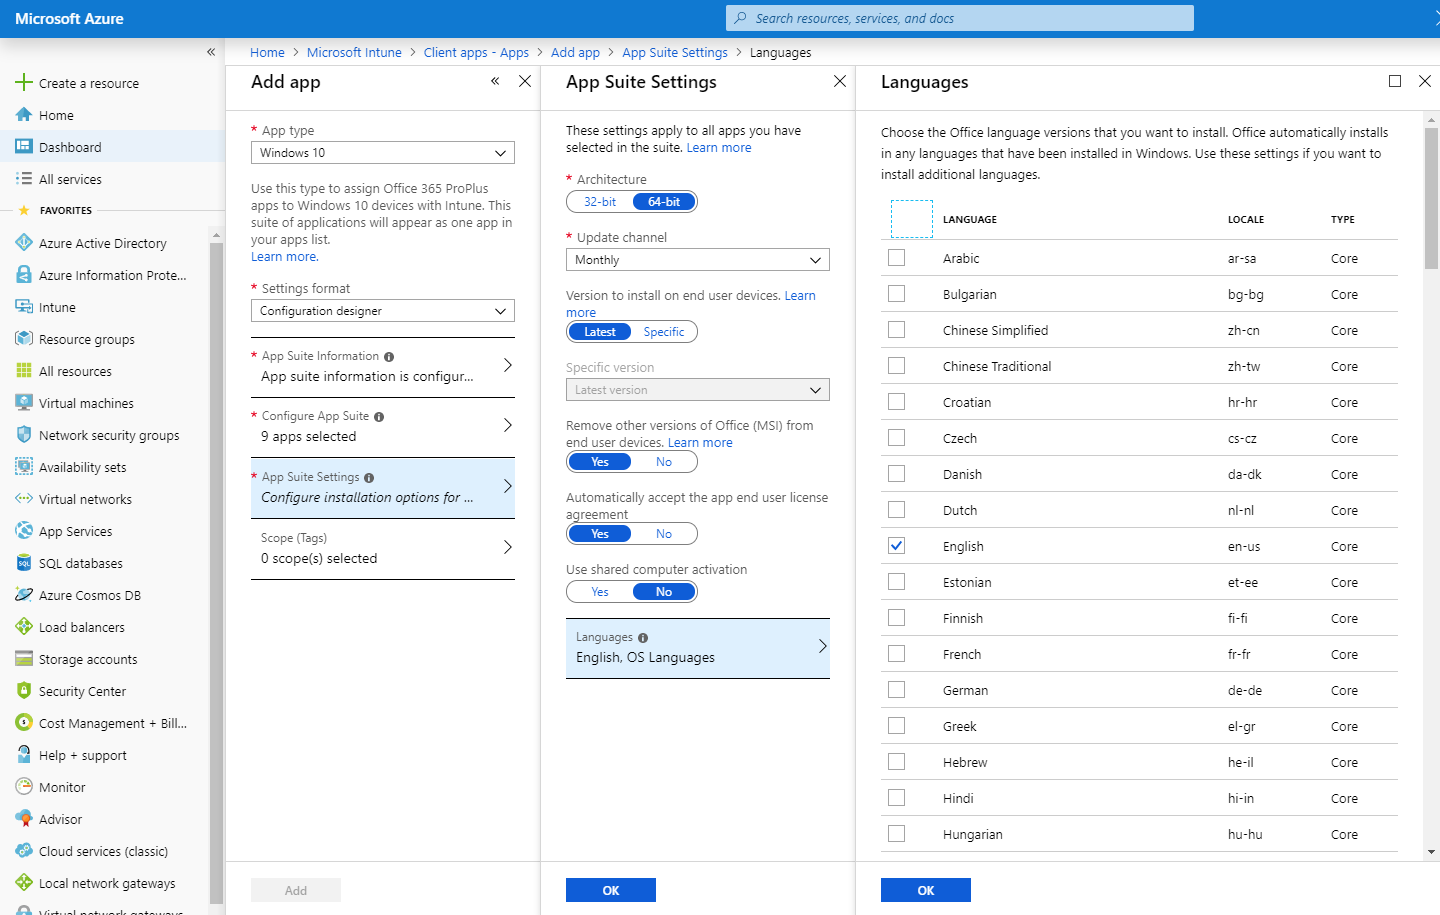
Task: Click OK in App Suite Settings blade
Action: coord(611,890)
